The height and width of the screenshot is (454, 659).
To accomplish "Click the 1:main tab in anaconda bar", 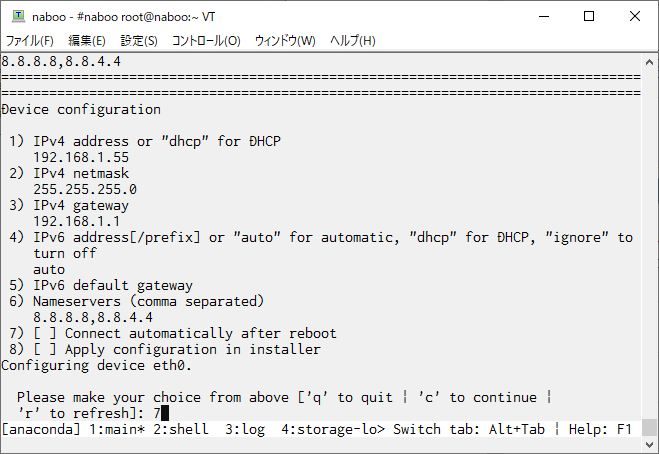I will click(117, 429).
